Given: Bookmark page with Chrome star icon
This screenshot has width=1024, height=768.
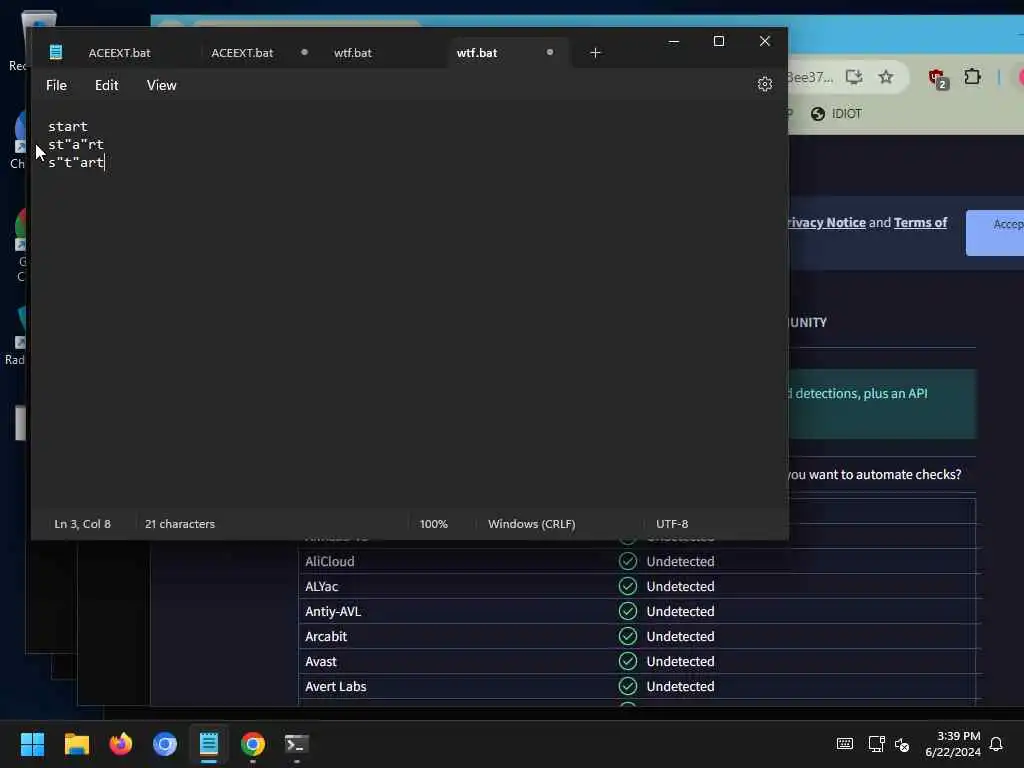Looking at the screenshot, I should coord(886,77).
